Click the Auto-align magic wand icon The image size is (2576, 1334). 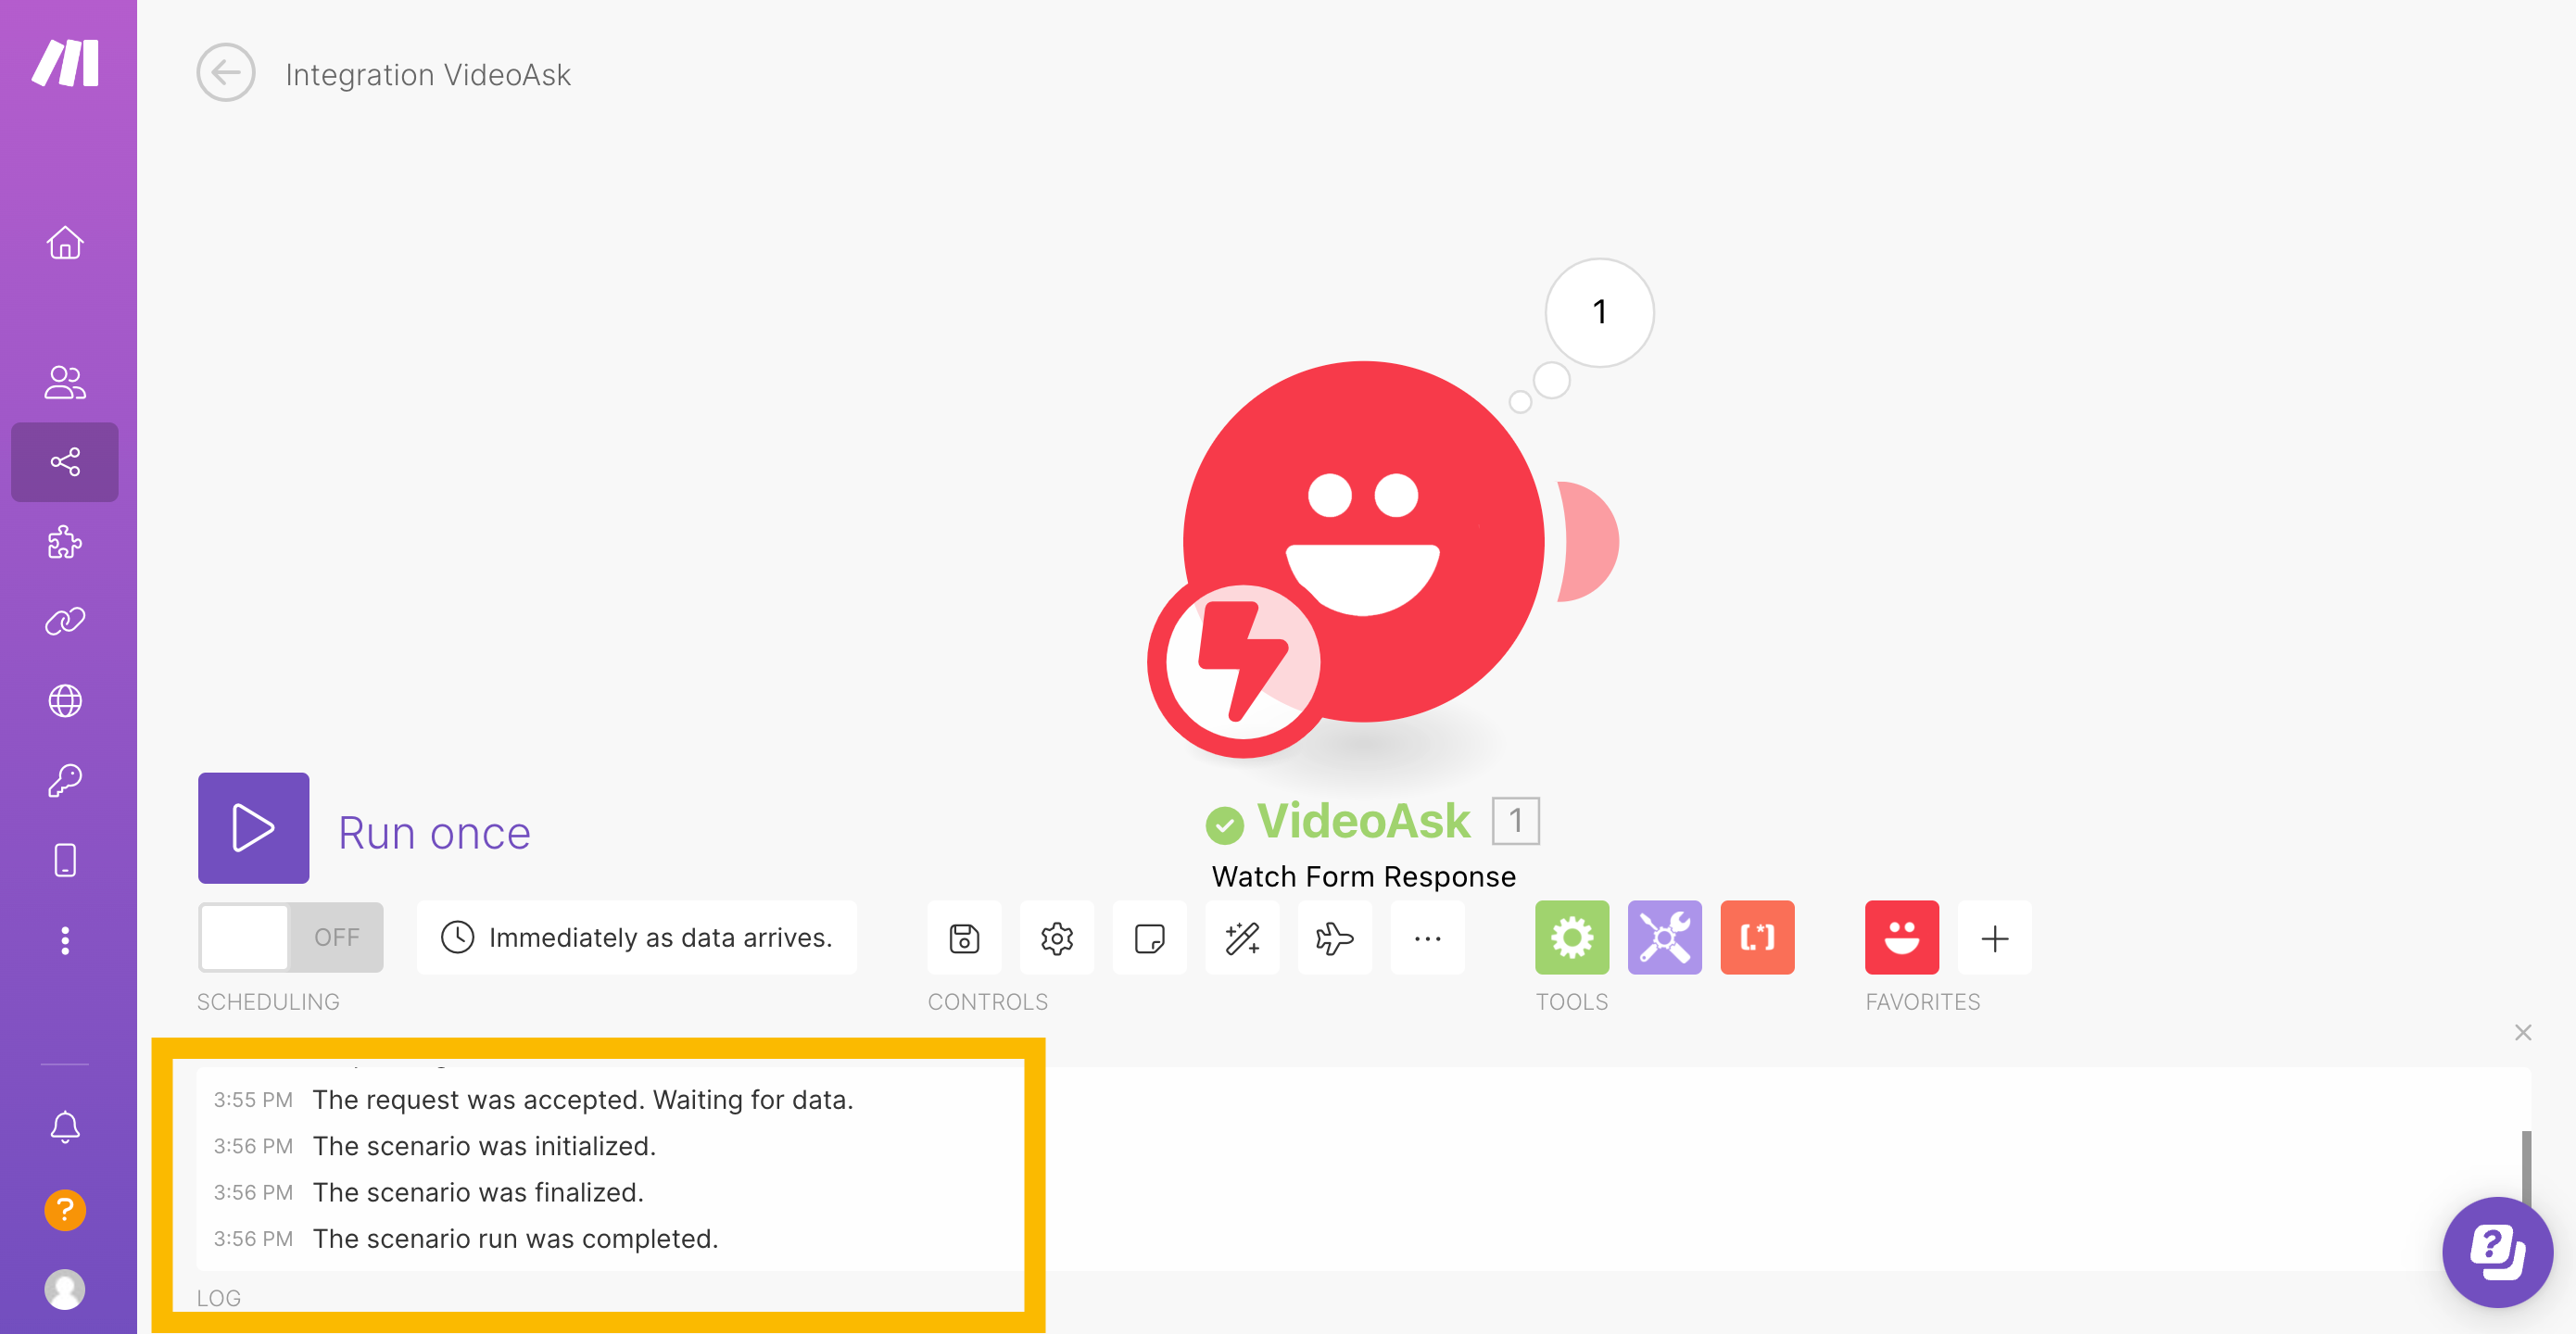point(1242,938)
